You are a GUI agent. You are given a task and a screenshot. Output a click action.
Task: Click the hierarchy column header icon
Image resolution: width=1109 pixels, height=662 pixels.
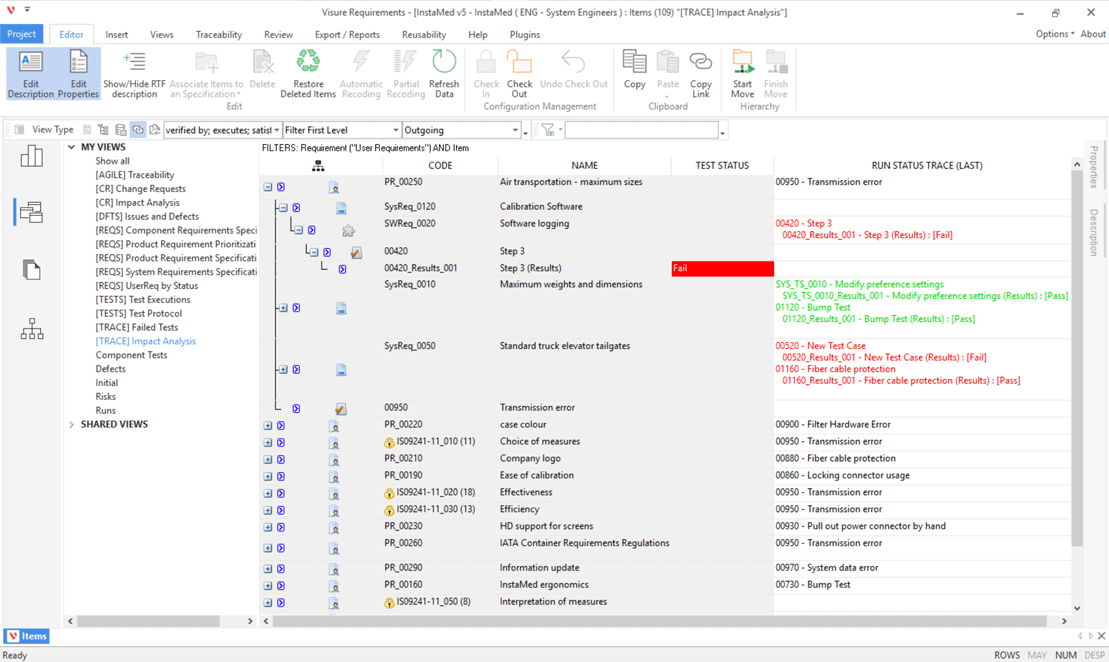318,166
